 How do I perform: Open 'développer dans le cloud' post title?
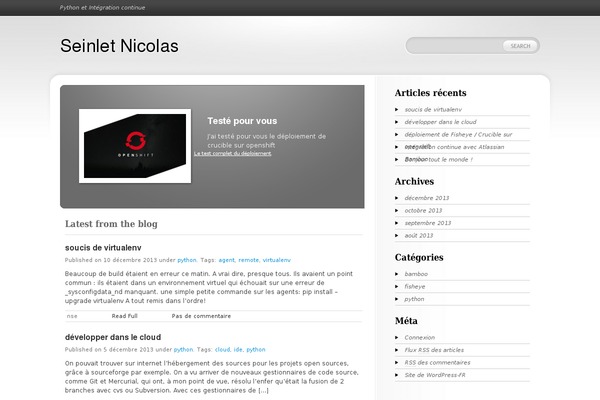click(x=113, y=337)
